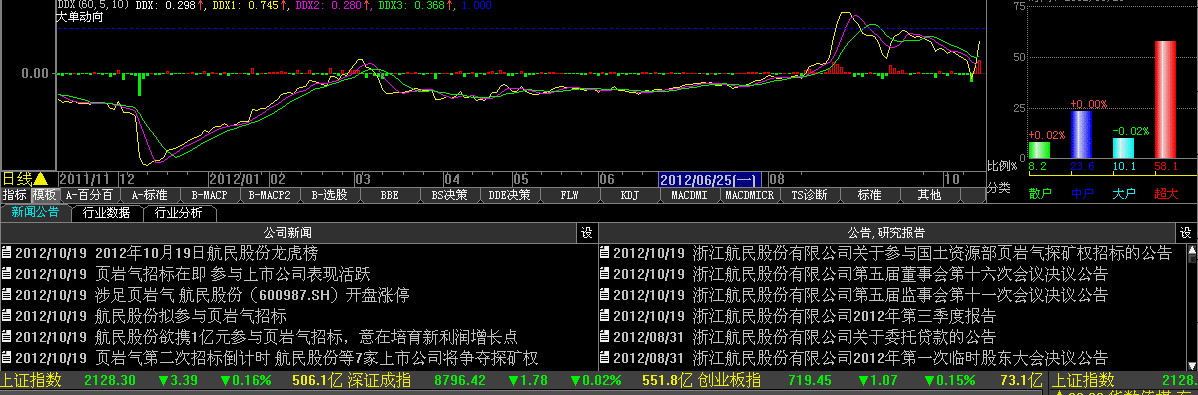Select the KDJ indicator template
The width and height of the screenshot is (1198, 395).
(x=630, y=195)
